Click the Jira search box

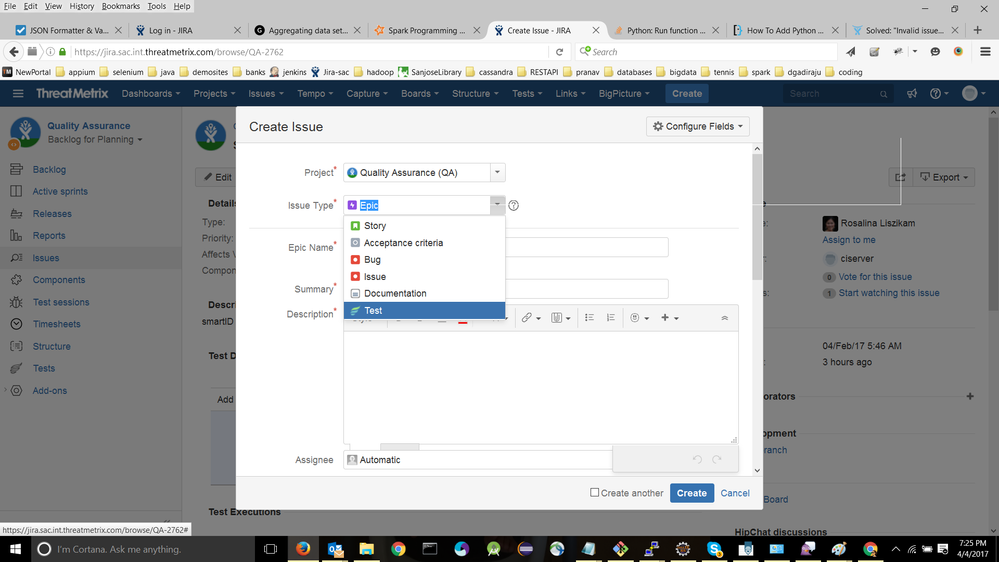tap(837, 94)
